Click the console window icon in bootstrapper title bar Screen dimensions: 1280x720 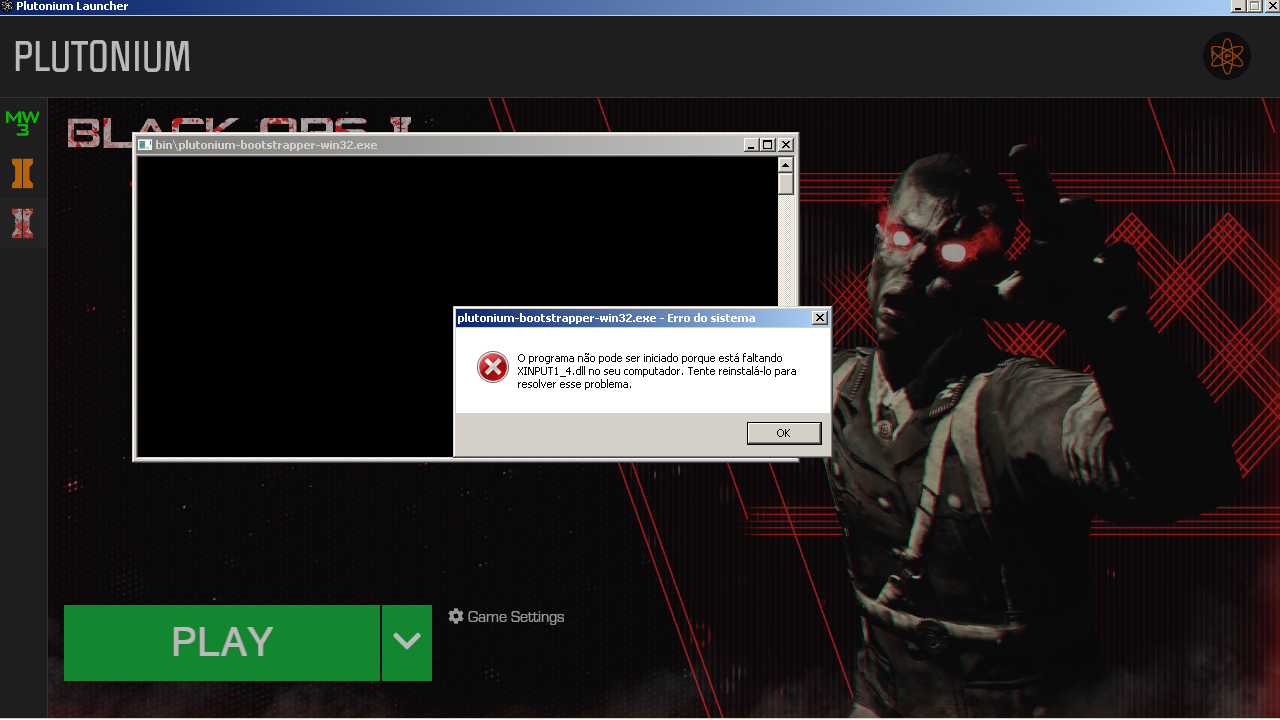point(145,145)
